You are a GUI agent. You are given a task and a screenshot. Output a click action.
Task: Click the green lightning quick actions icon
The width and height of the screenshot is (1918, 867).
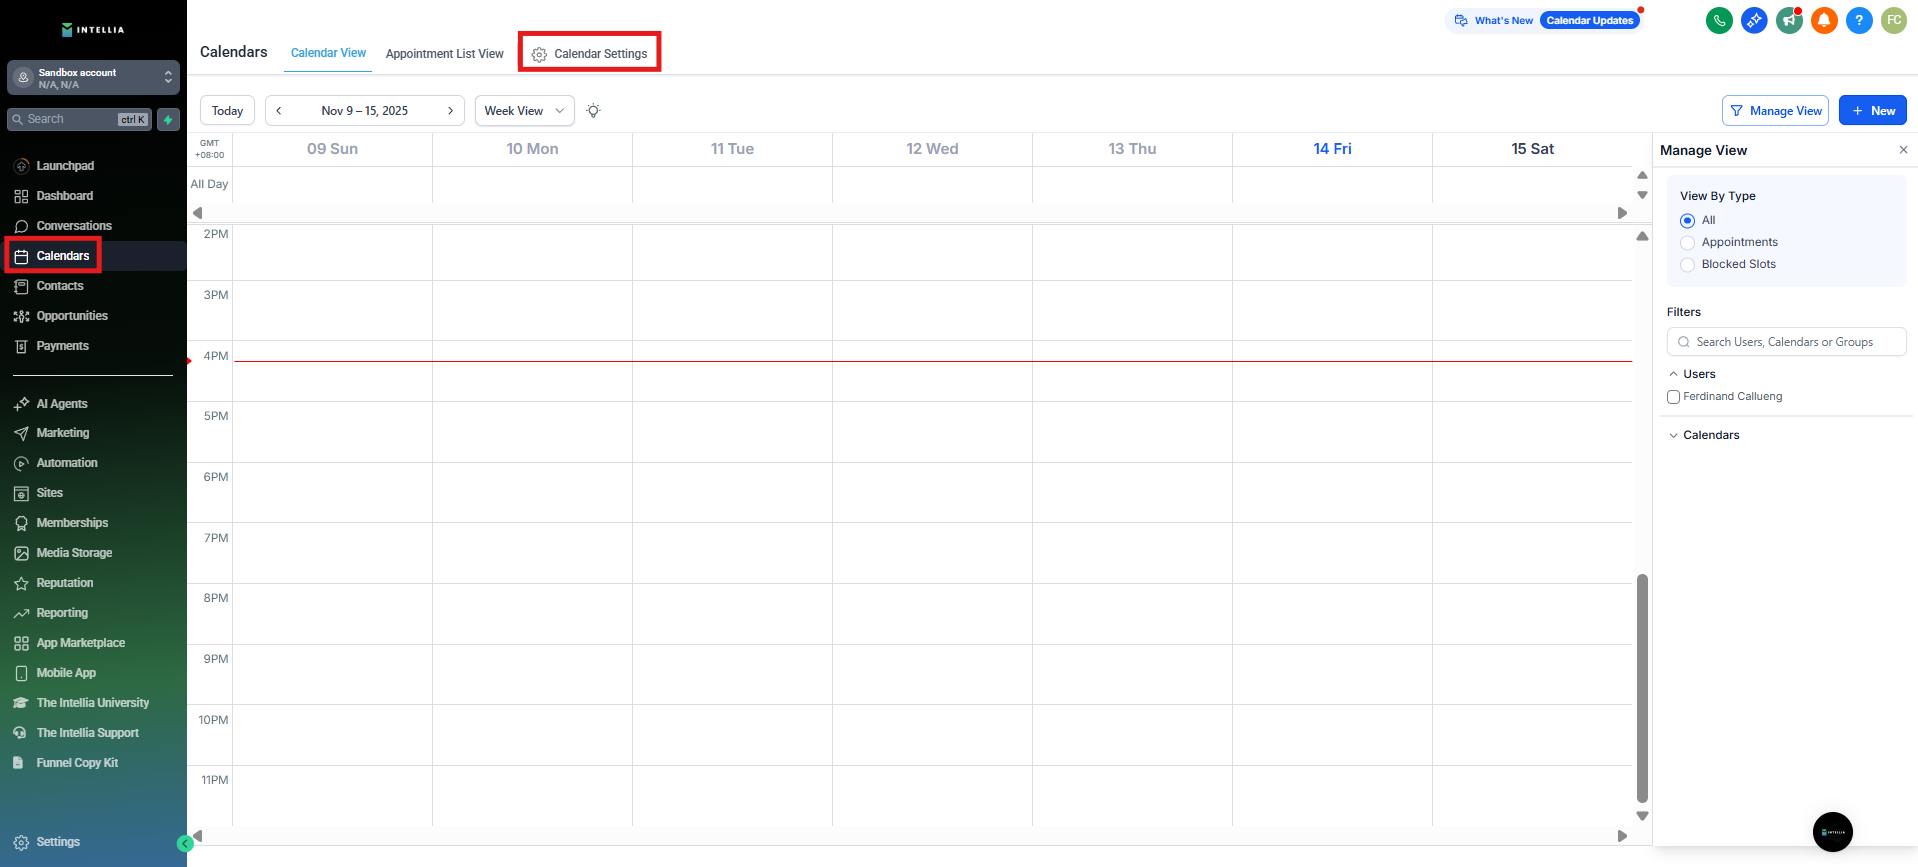[168, 120]
